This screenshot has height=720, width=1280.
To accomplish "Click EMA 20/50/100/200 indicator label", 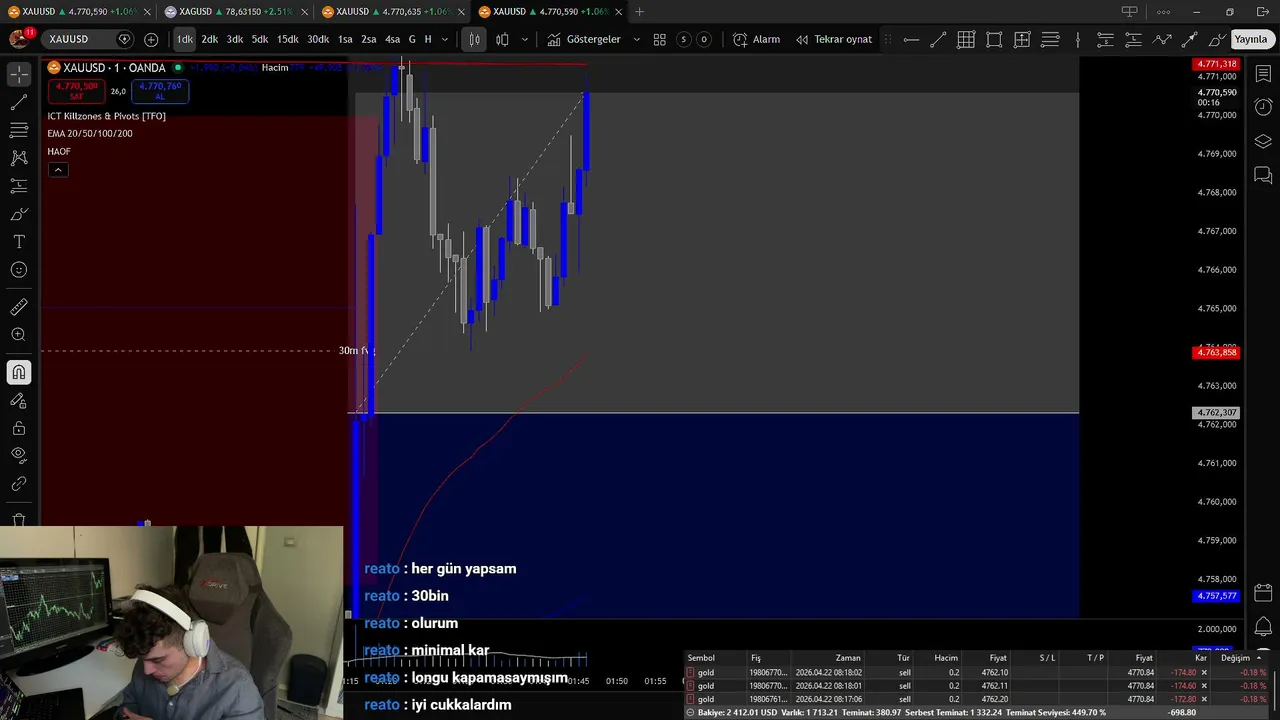I will pos(90,134).
